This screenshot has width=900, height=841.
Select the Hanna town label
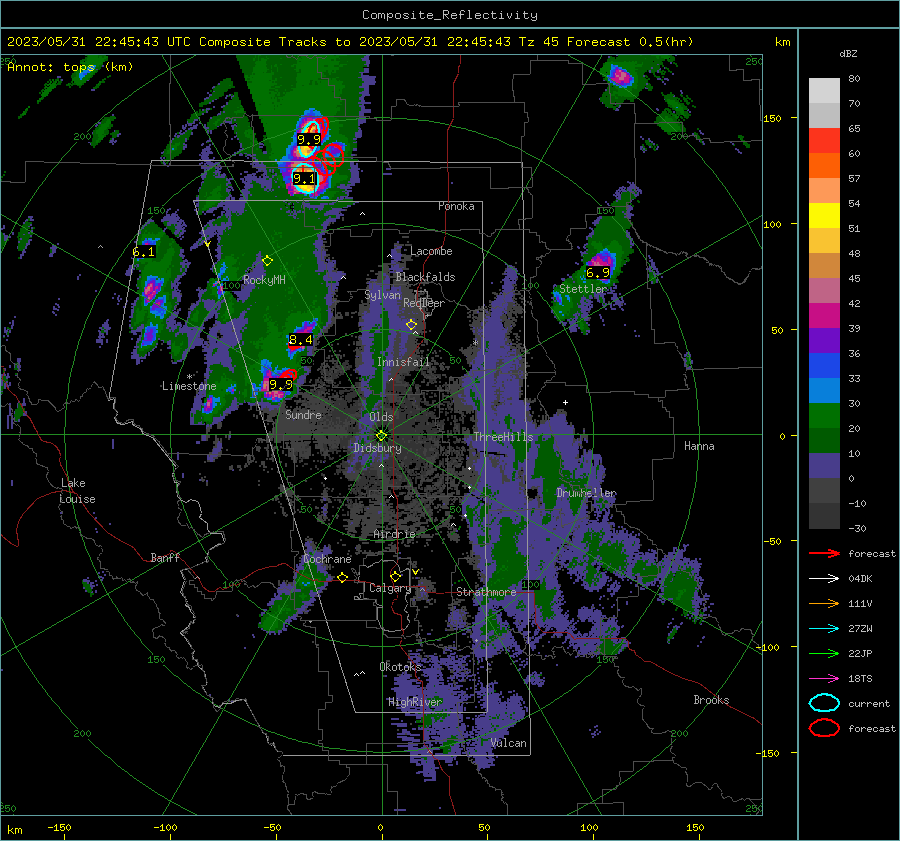click(699, 446)
